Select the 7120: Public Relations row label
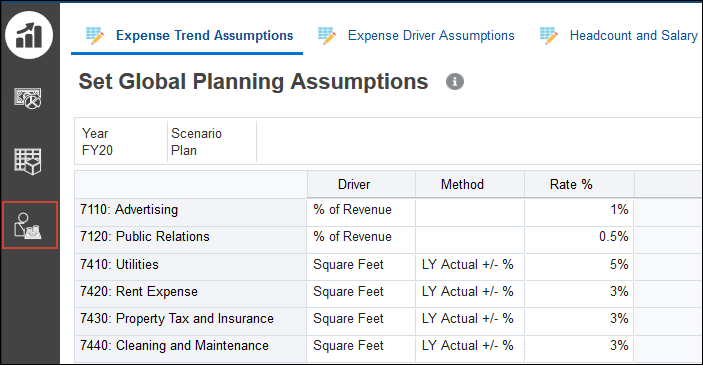The width and height of the screenshot is (703, 365). (191, 239)
